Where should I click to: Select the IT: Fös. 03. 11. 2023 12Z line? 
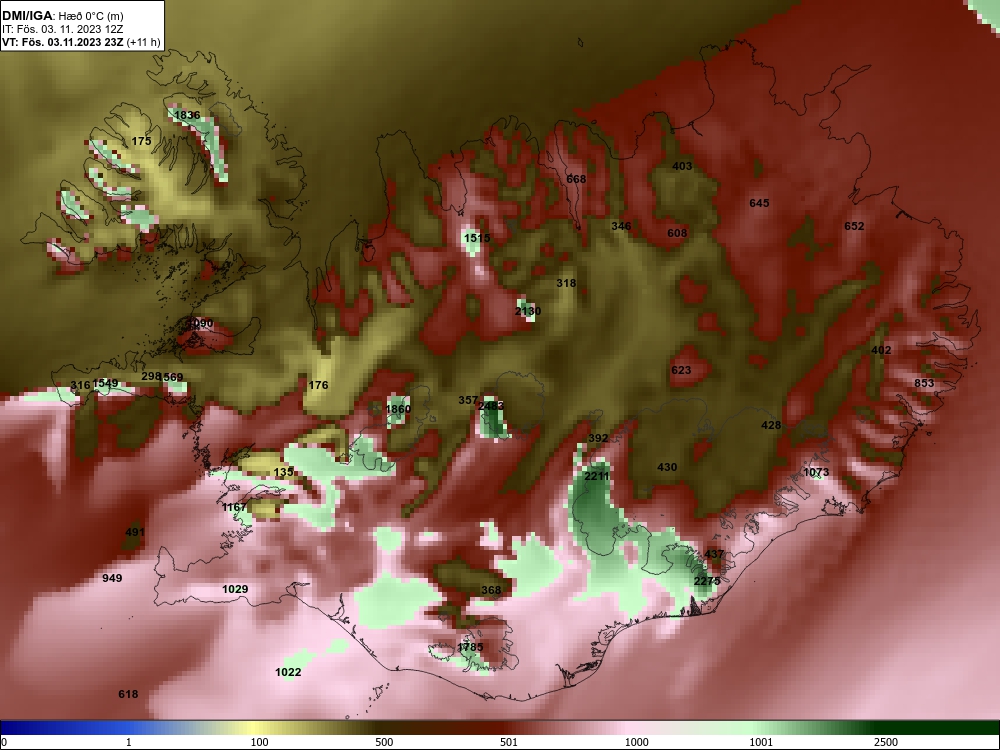click(60, 29)
